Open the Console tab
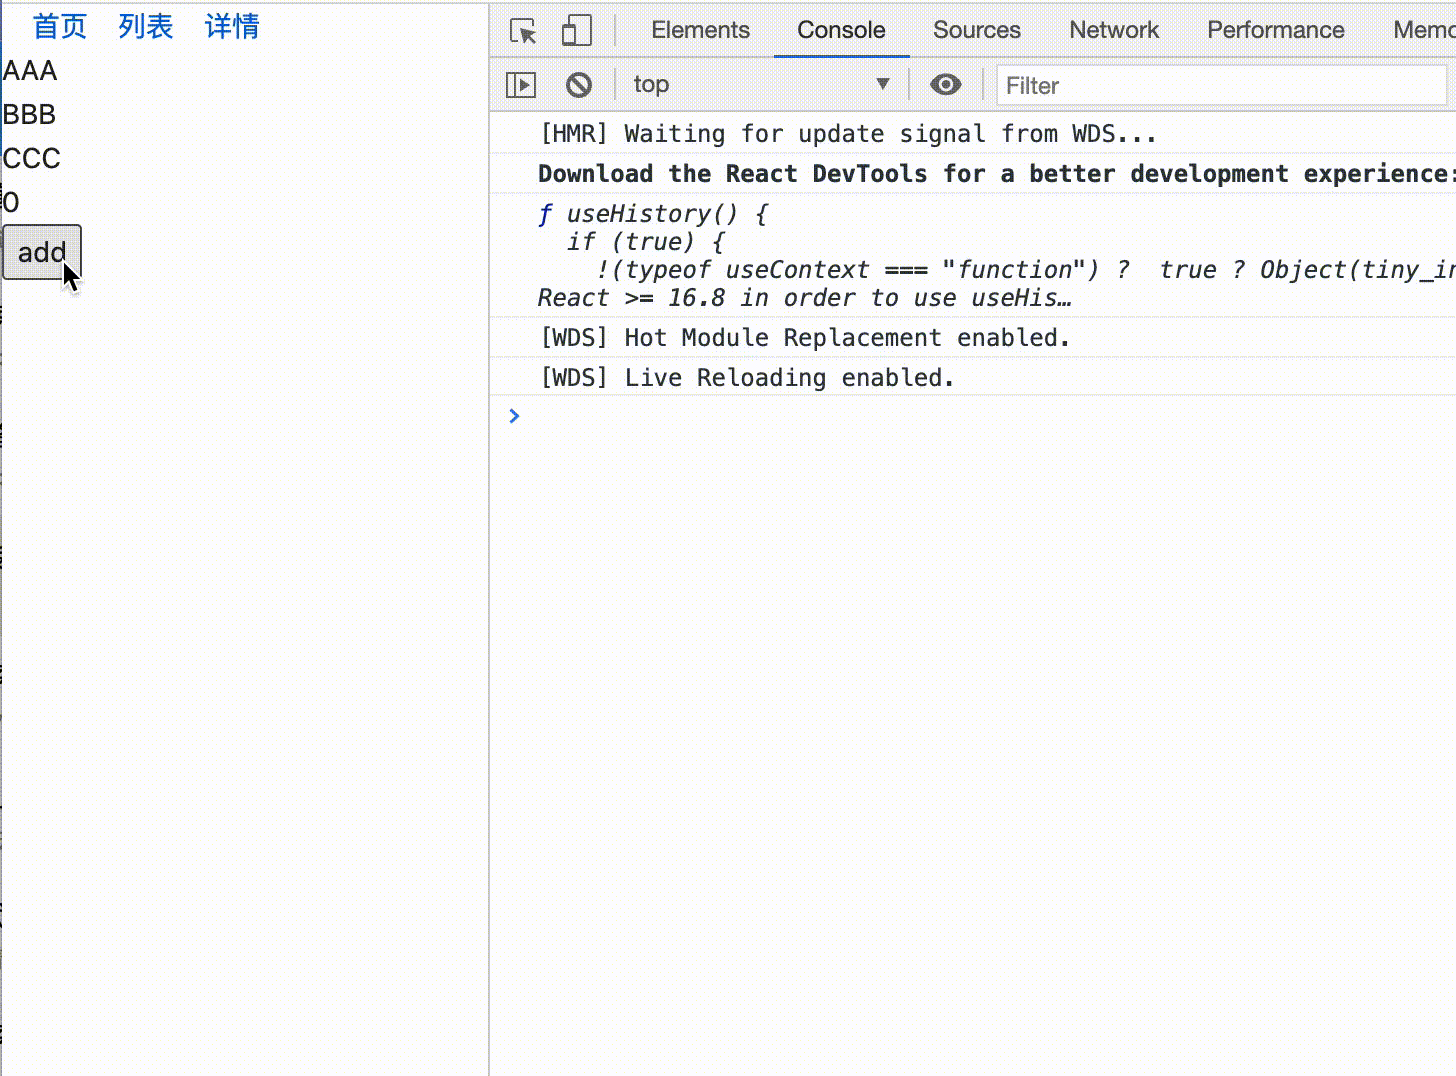The image size is (1456, 1076). [x=841, y=30]
